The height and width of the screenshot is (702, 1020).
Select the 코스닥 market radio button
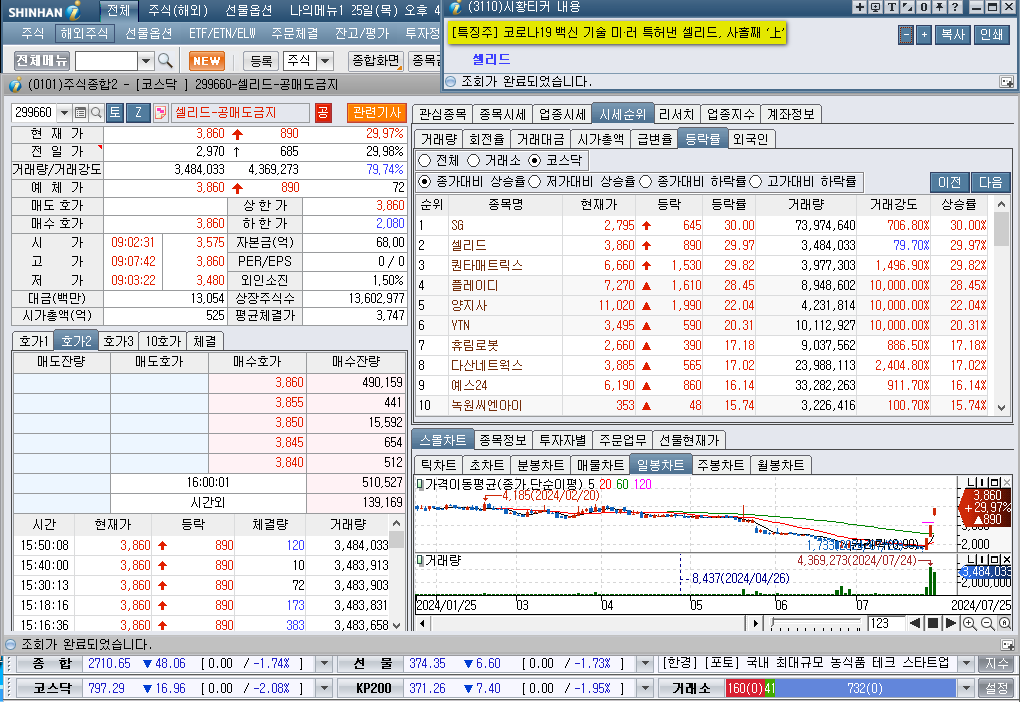[535, 160]
